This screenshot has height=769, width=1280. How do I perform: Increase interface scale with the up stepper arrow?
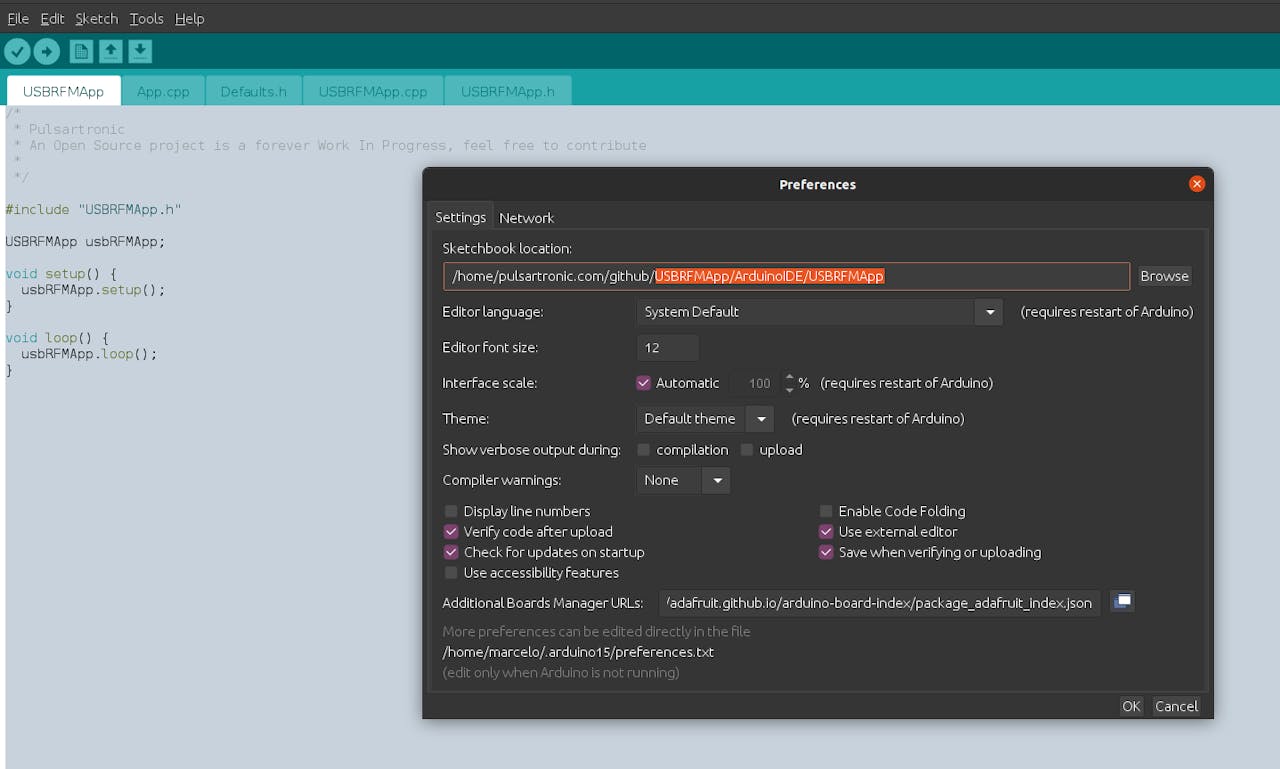pyautogui.click(x=789, y=377)
